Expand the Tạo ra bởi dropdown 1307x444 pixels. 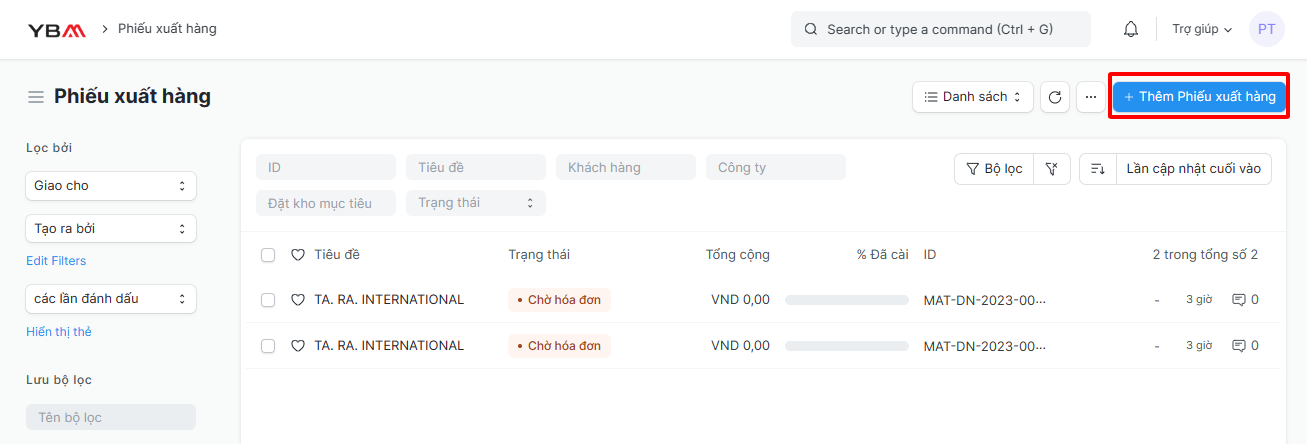point(111,229)
